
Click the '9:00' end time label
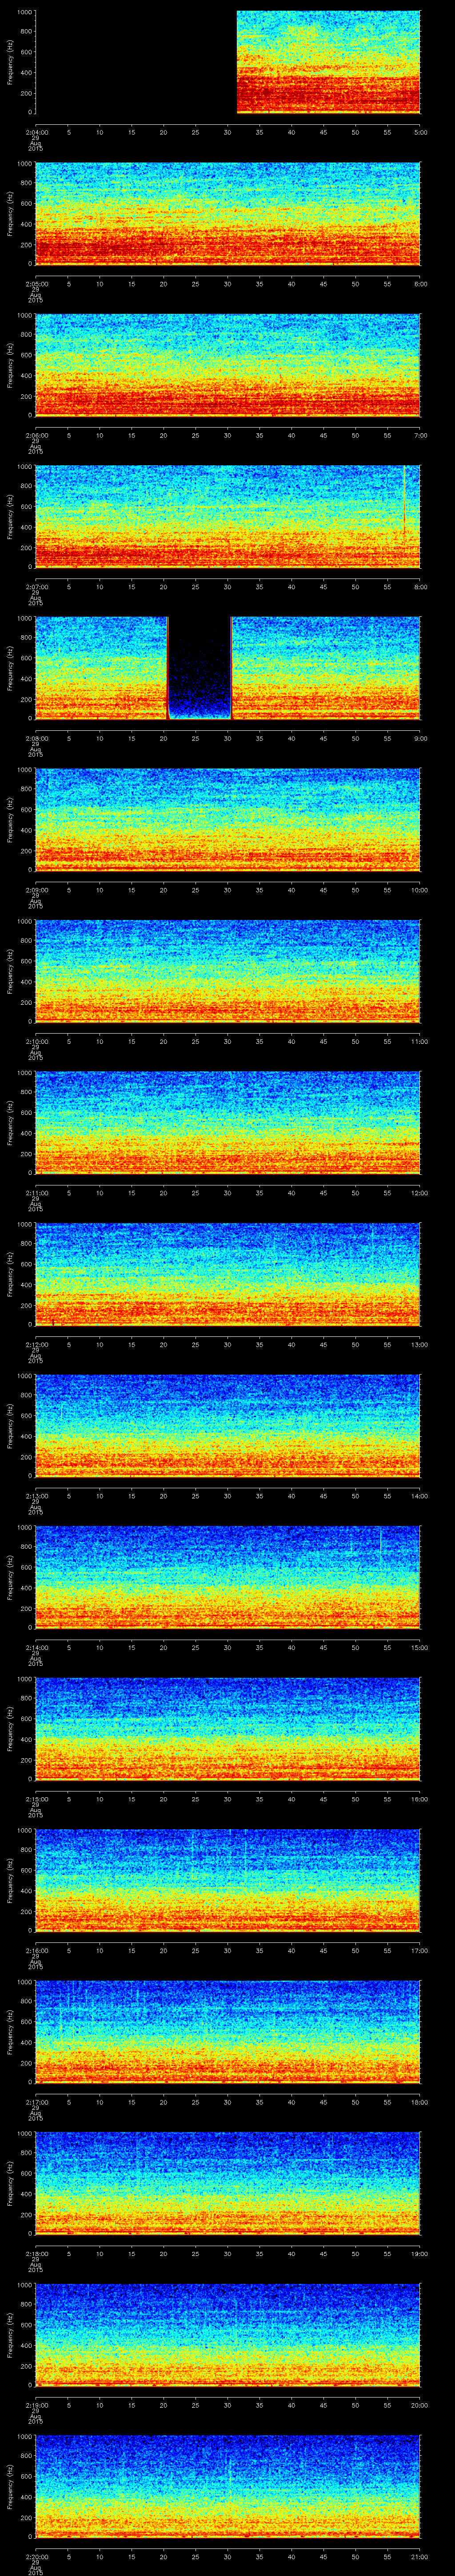421,738
